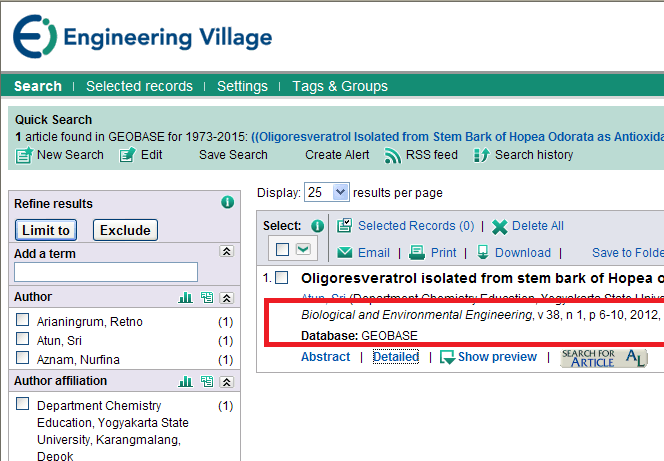Viewport: 664px width, 461px height.
Task: Open the select options dropdown arrow
Action: [303, 249]
